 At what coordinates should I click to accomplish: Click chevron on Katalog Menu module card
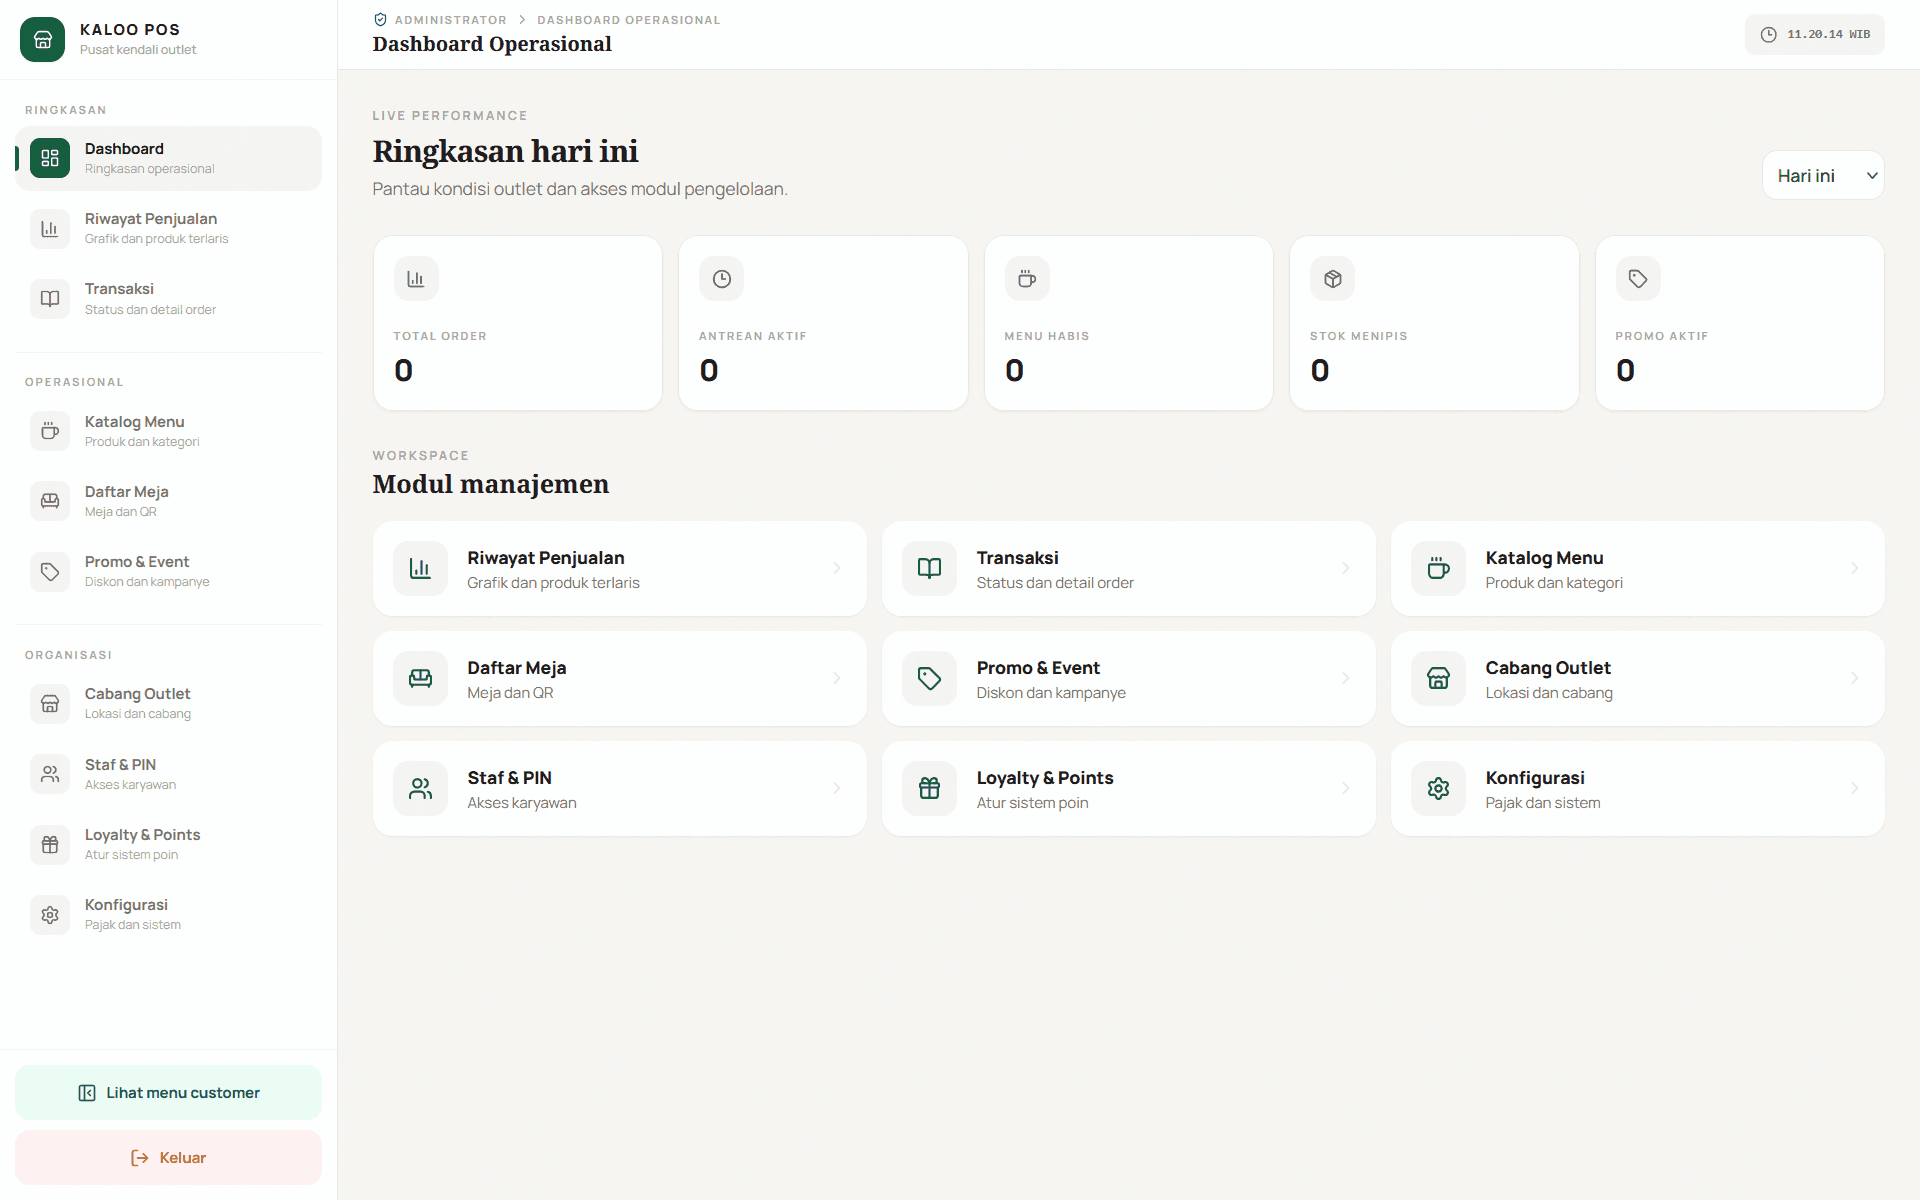tap(1855, 568)
